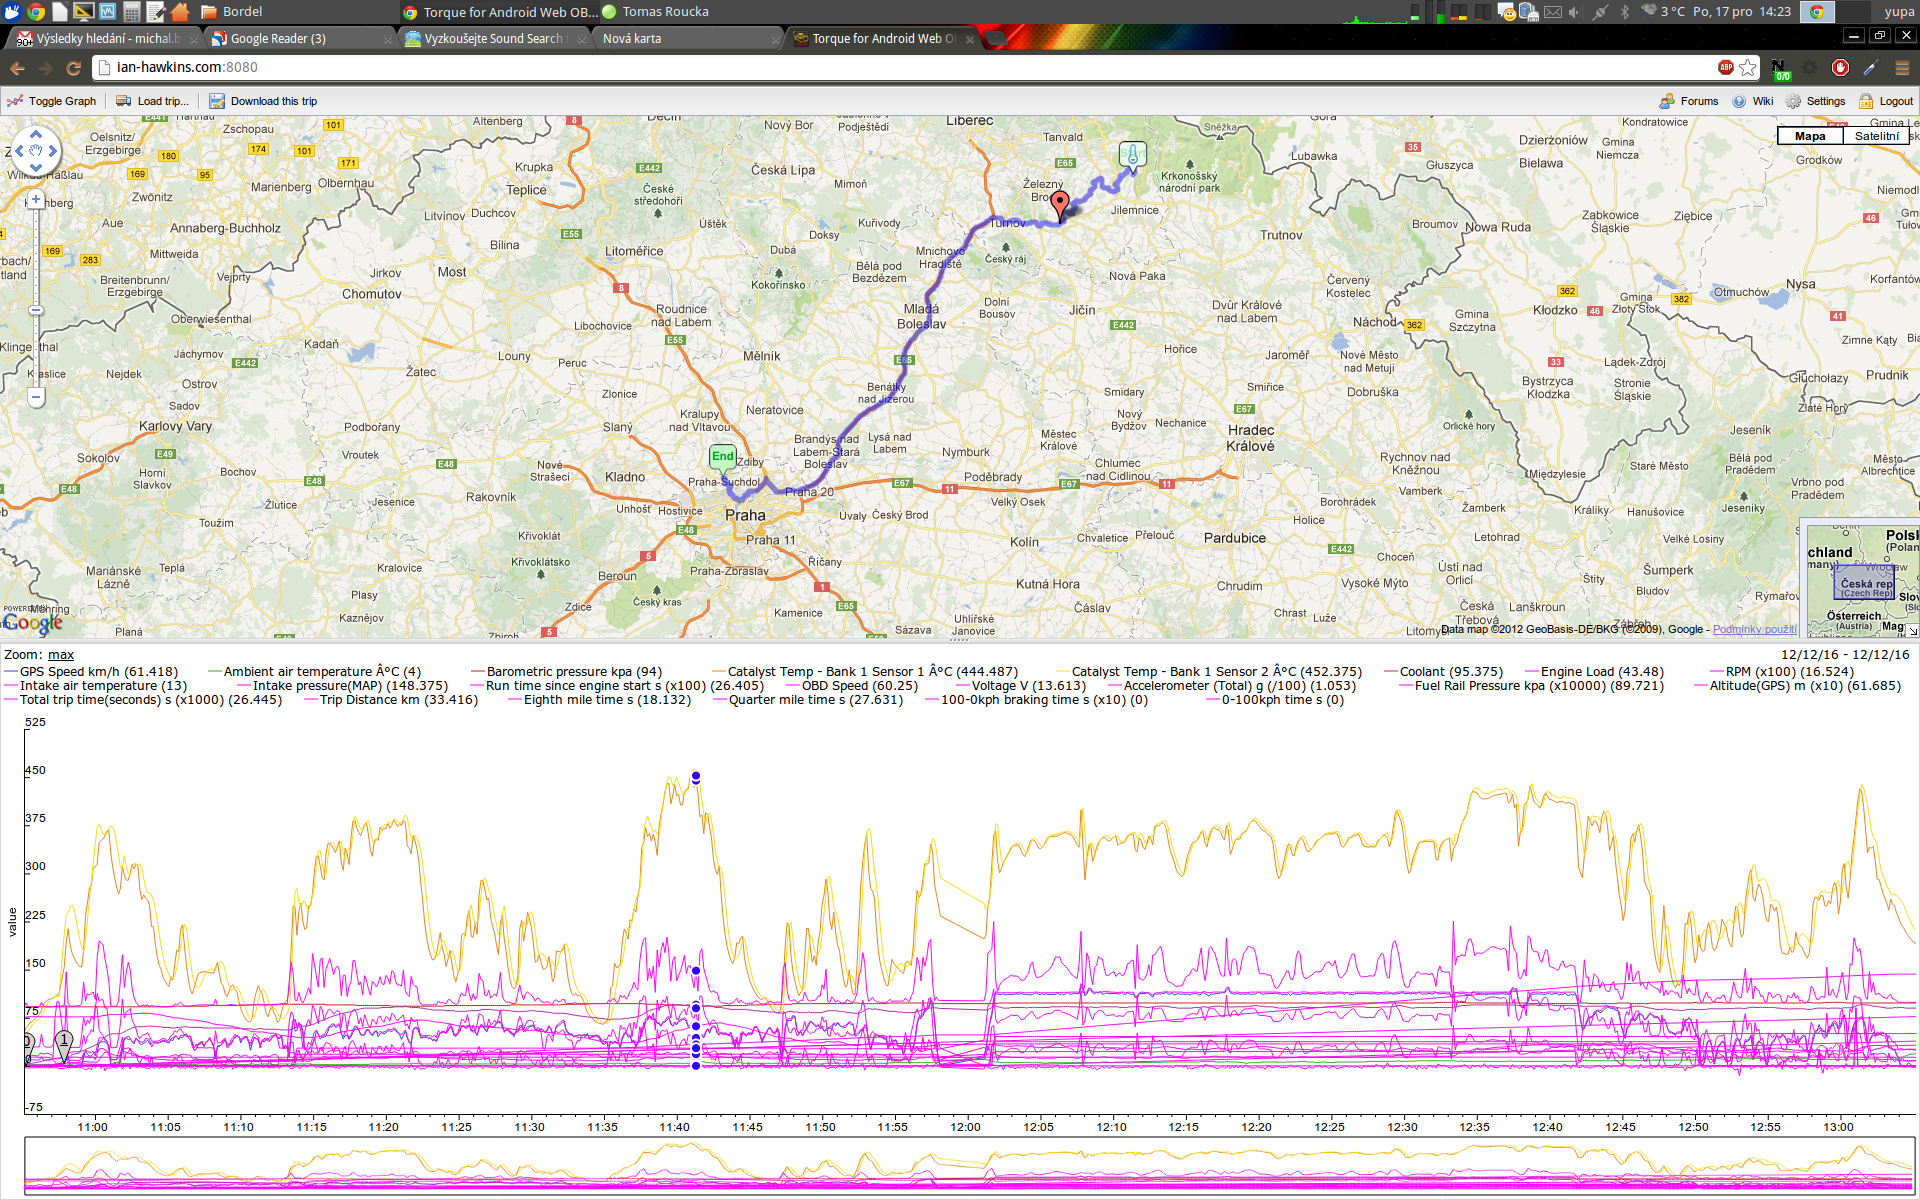Click Download this trip
This screenshot has height=1200, width=1920.
click(x=263, y=101)
